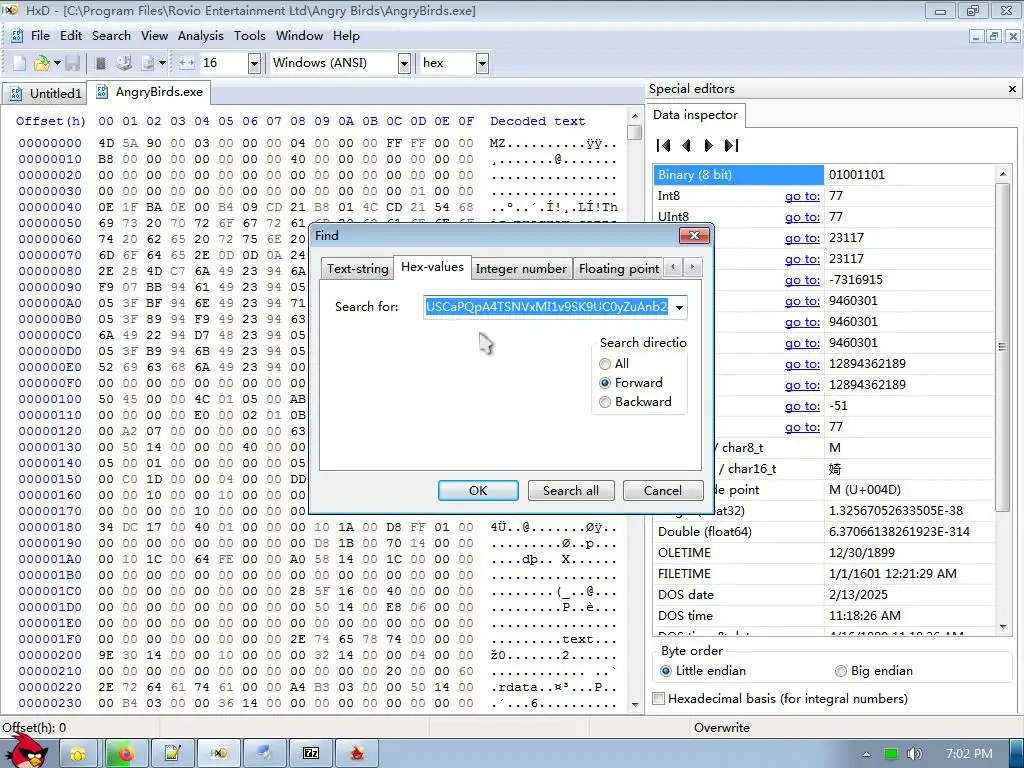Go to last byte in Data inspector

(731, 145)
